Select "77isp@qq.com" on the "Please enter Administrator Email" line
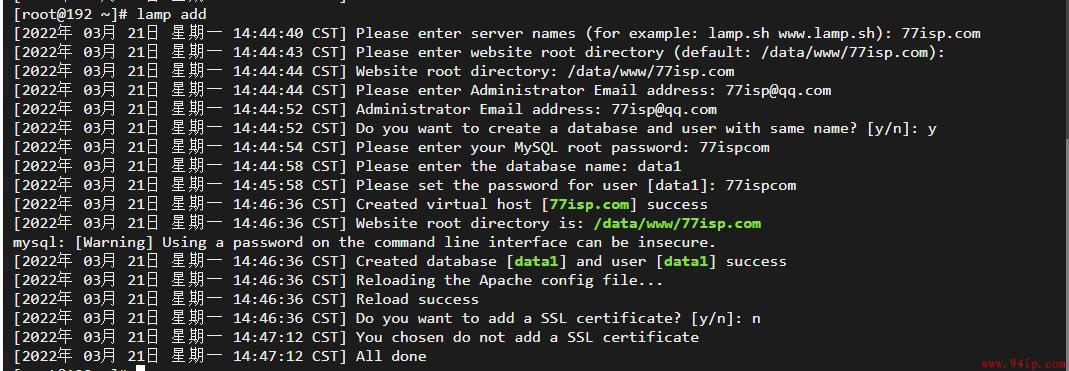This screenshot has height=371, width=1069. (778, 90)
